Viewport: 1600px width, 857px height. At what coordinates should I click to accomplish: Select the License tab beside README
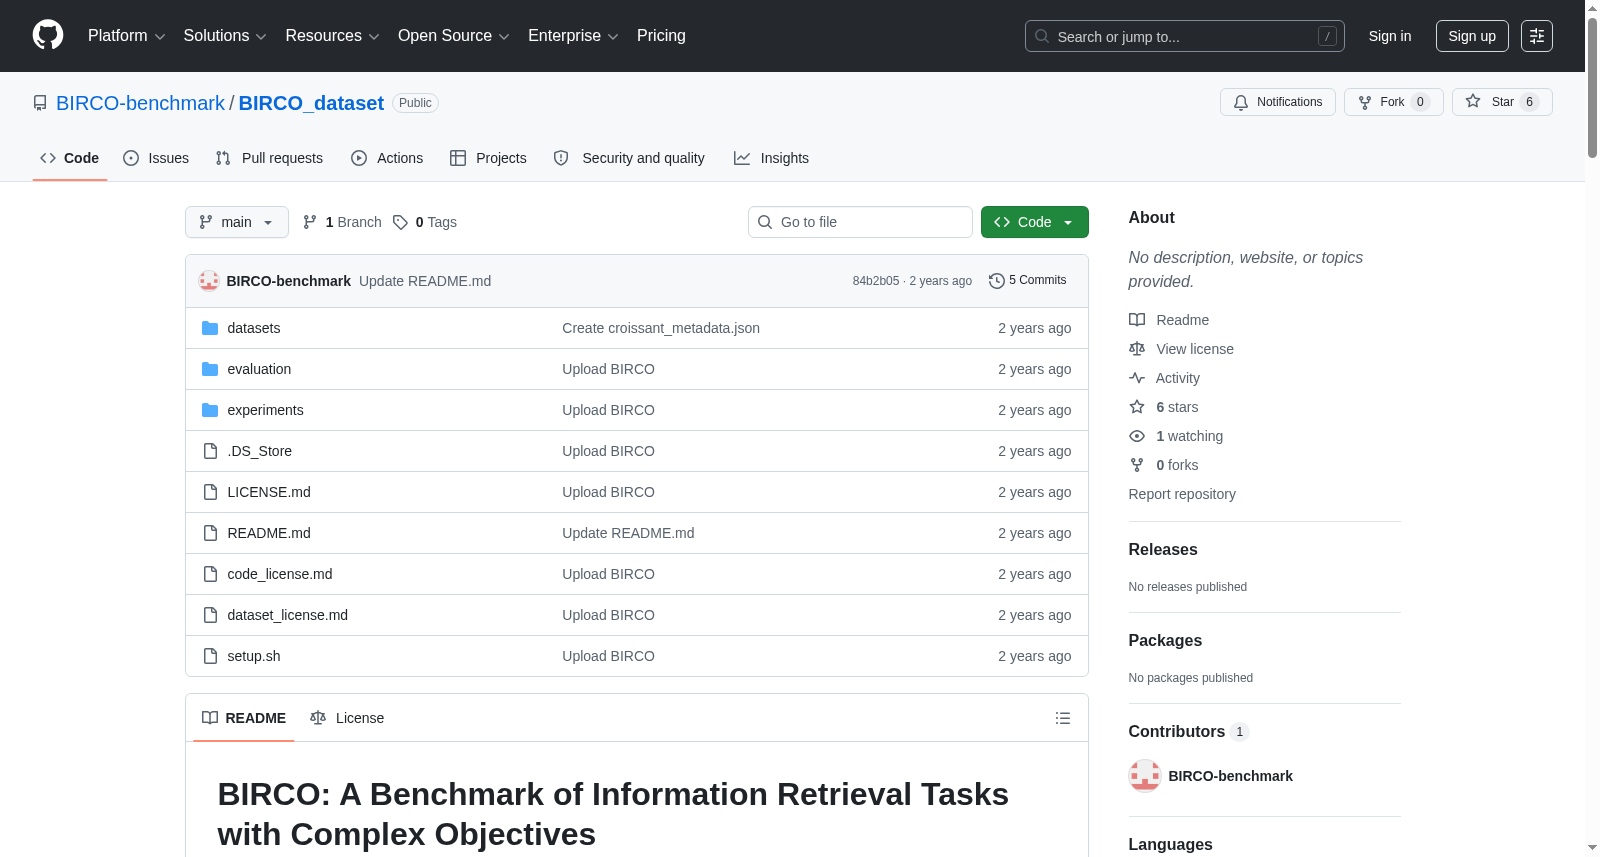pyautogui.click(x=347, y=718)
